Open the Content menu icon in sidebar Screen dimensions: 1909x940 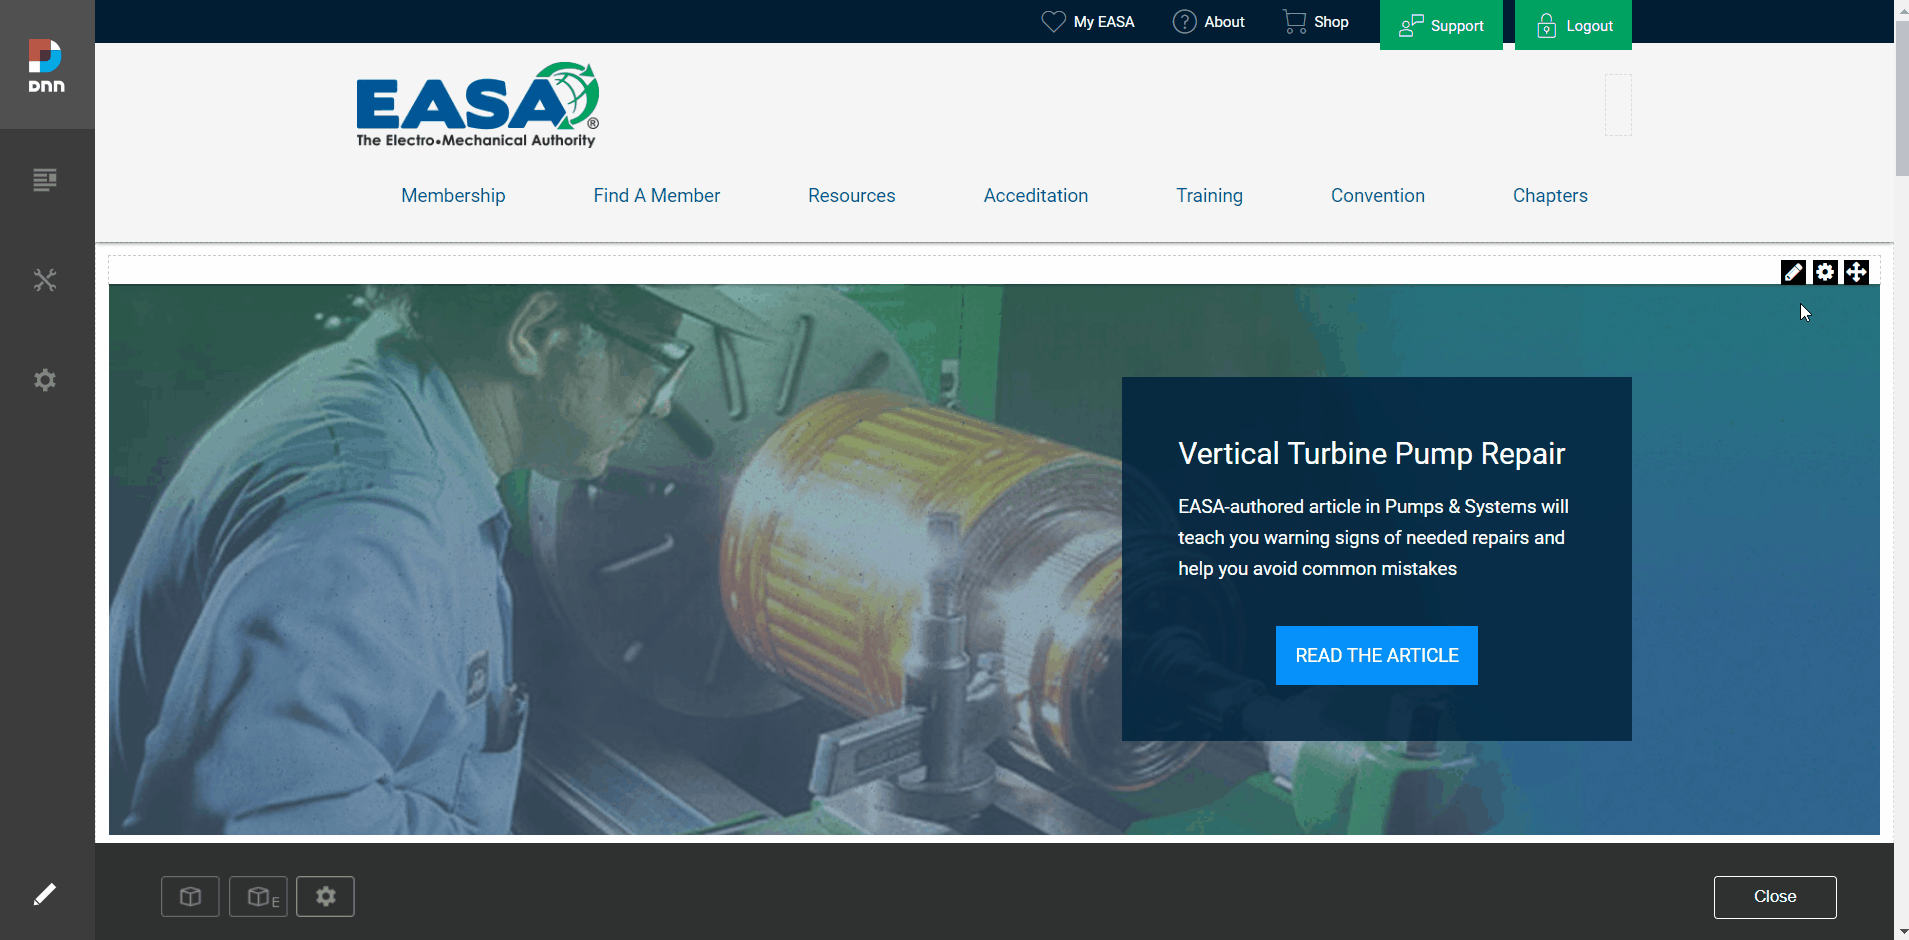(x=45, y=180)
